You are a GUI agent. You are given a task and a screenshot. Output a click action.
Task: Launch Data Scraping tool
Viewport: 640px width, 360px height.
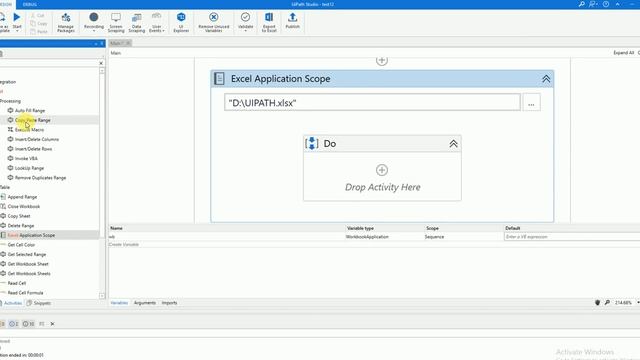136,22
